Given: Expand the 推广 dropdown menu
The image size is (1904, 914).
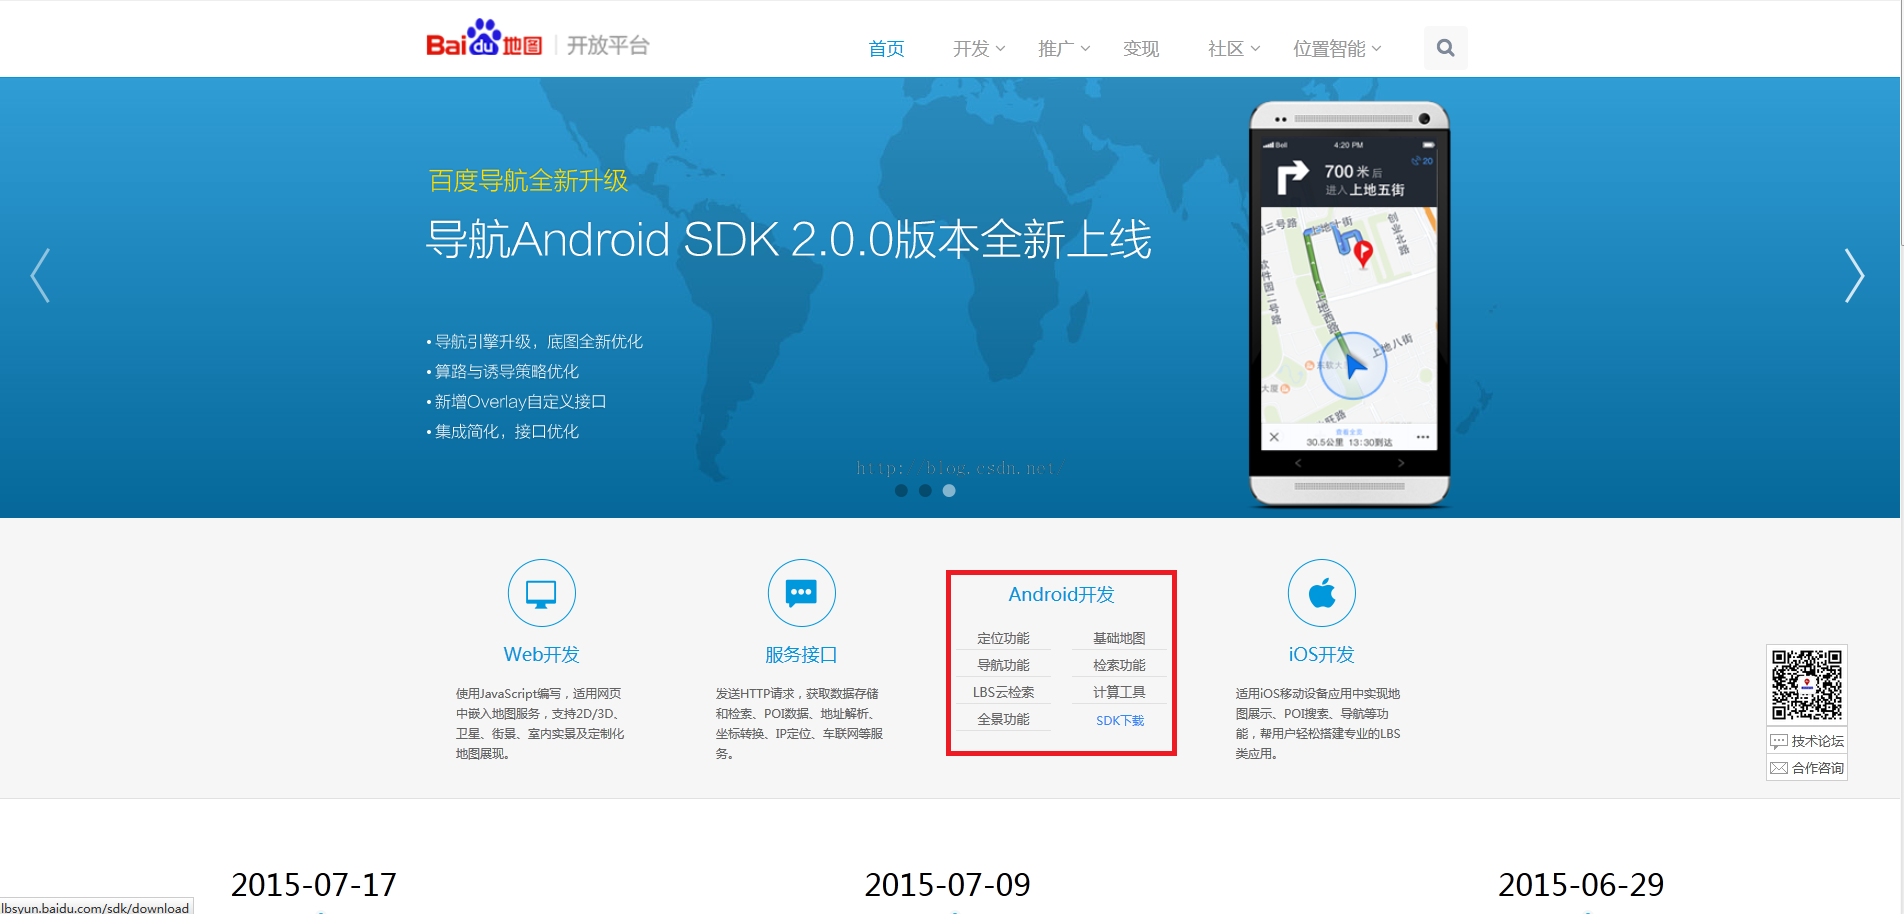Looking at the screenshot, I should tap(1064, 48).
